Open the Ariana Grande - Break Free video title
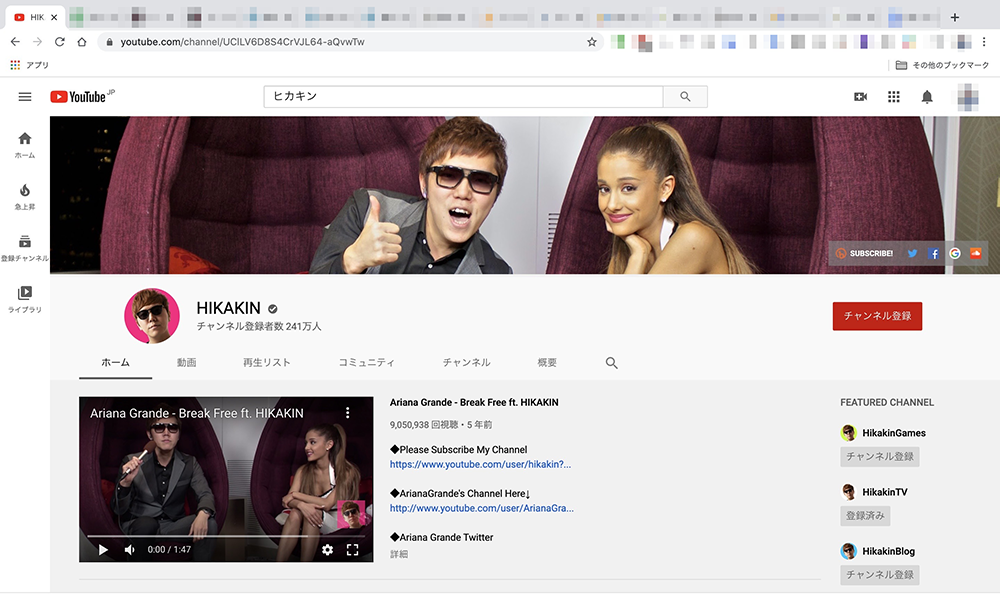This screenshot has height=594, width=1000. (474, 403)
